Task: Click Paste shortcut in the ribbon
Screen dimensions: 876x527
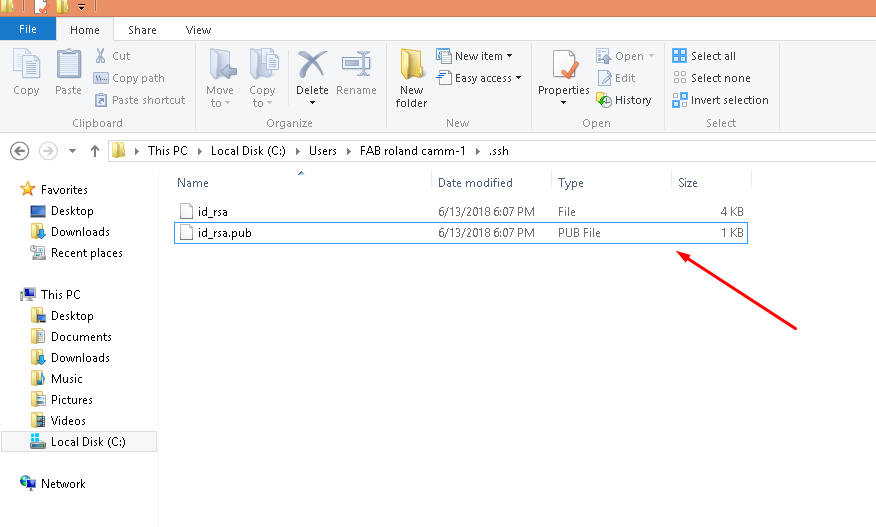Action: coord(140,100)
